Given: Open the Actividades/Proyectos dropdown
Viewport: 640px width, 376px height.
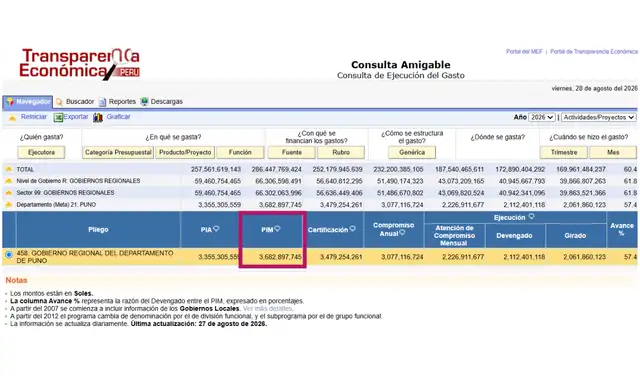Looking at the screenshot, I should (598, 118).
